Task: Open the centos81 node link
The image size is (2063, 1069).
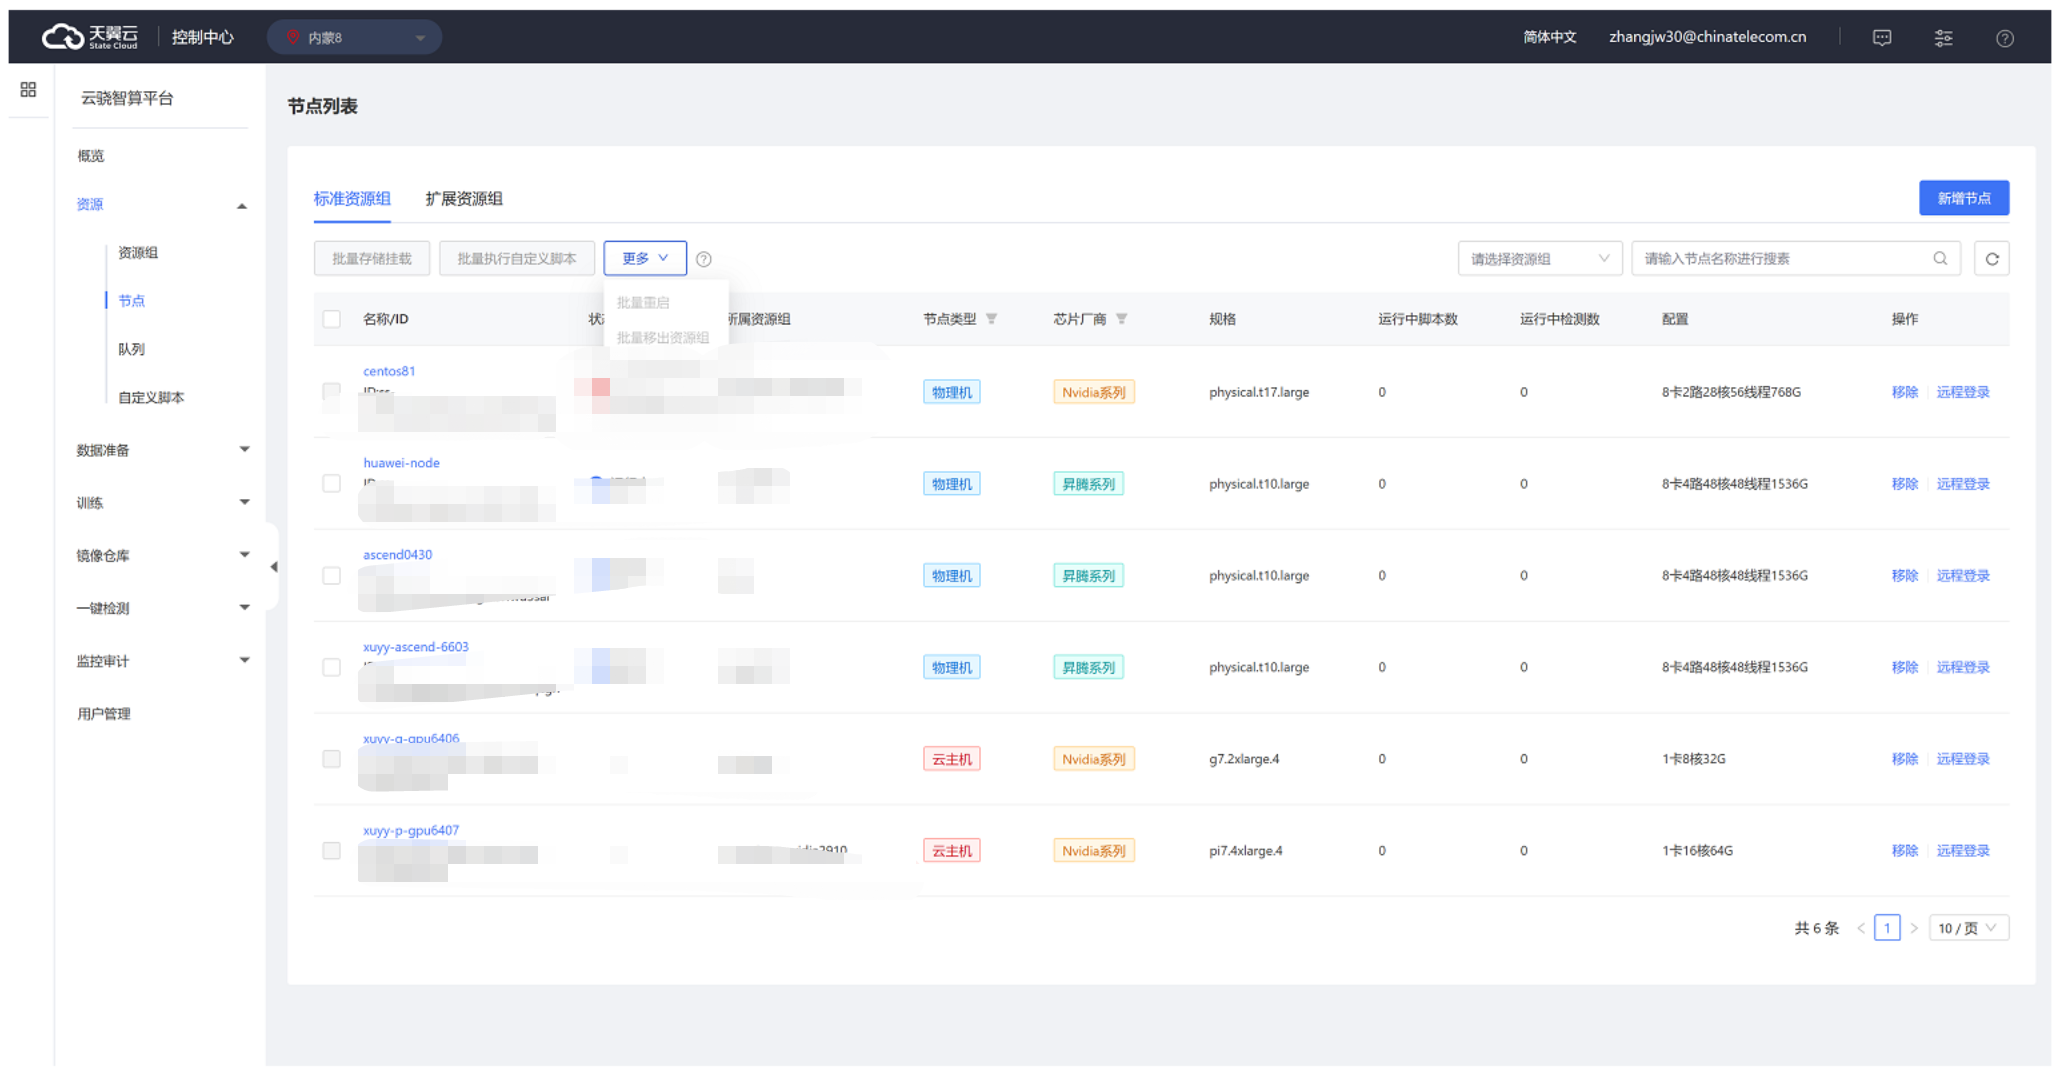Action: [x=389, y=371]
